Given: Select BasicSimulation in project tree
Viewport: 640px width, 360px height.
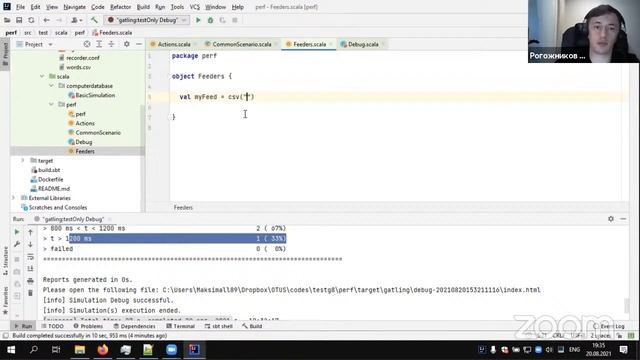Looking at the screenshot, I should coord(95,95).
